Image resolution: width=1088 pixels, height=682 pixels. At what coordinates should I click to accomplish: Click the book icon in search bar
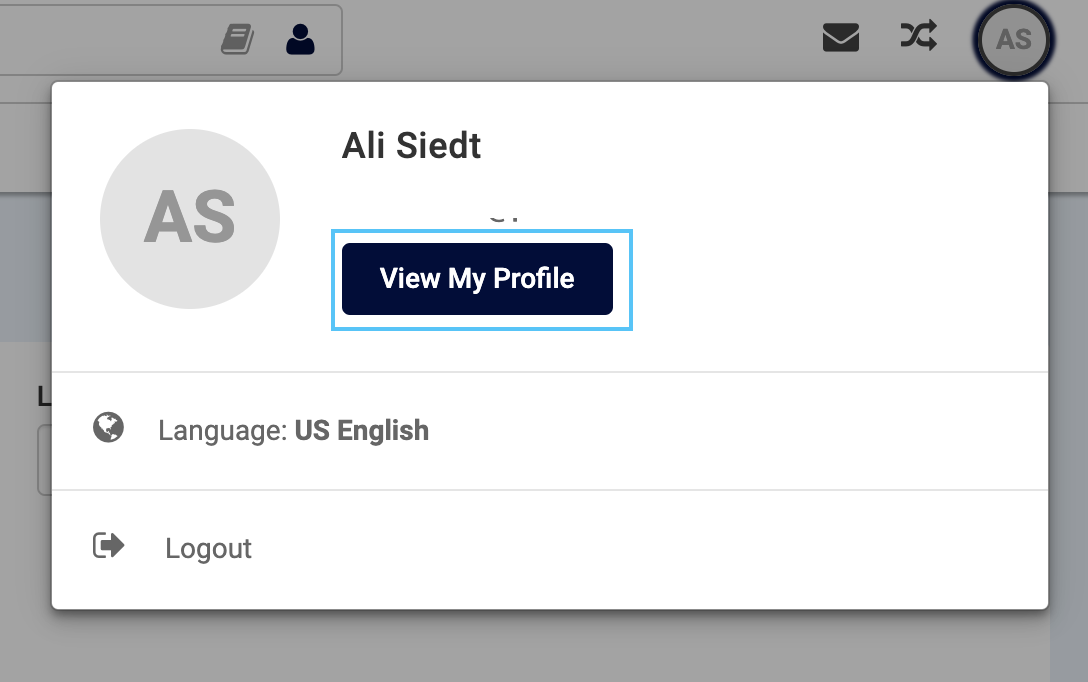237,39
